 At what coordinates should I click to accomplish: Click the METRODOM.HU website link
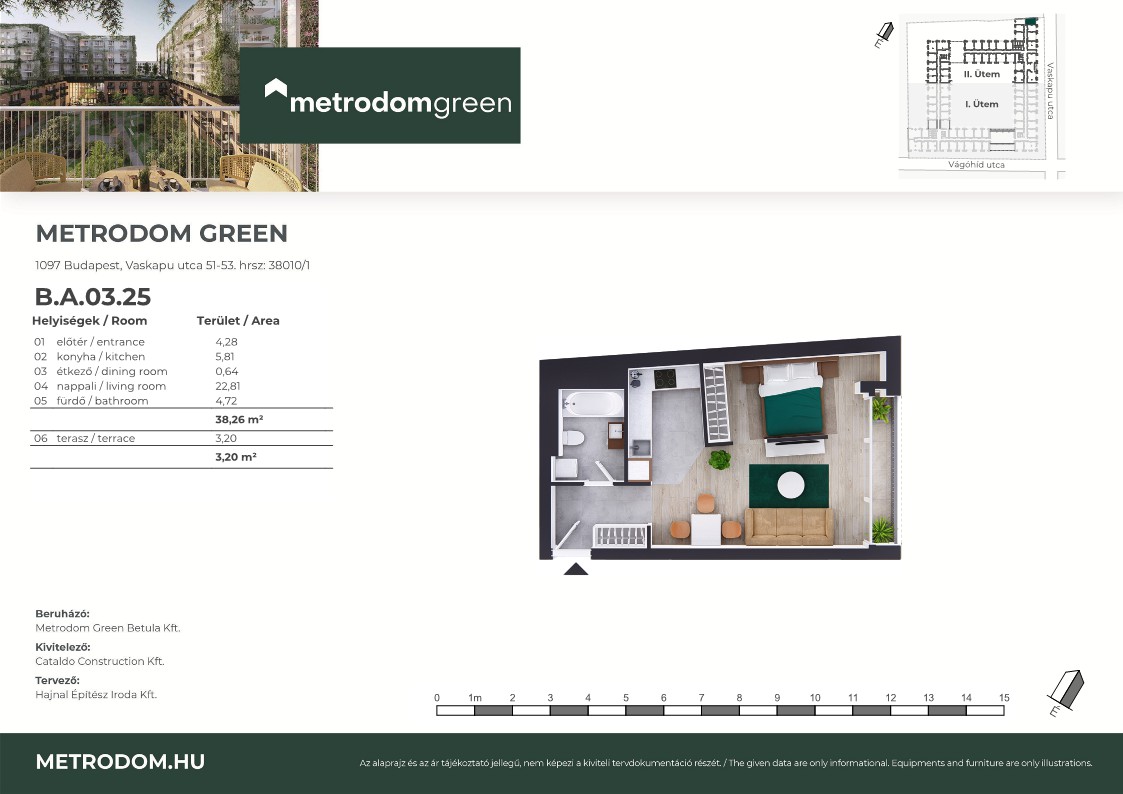pyautogui.click(x=120, y=762)
